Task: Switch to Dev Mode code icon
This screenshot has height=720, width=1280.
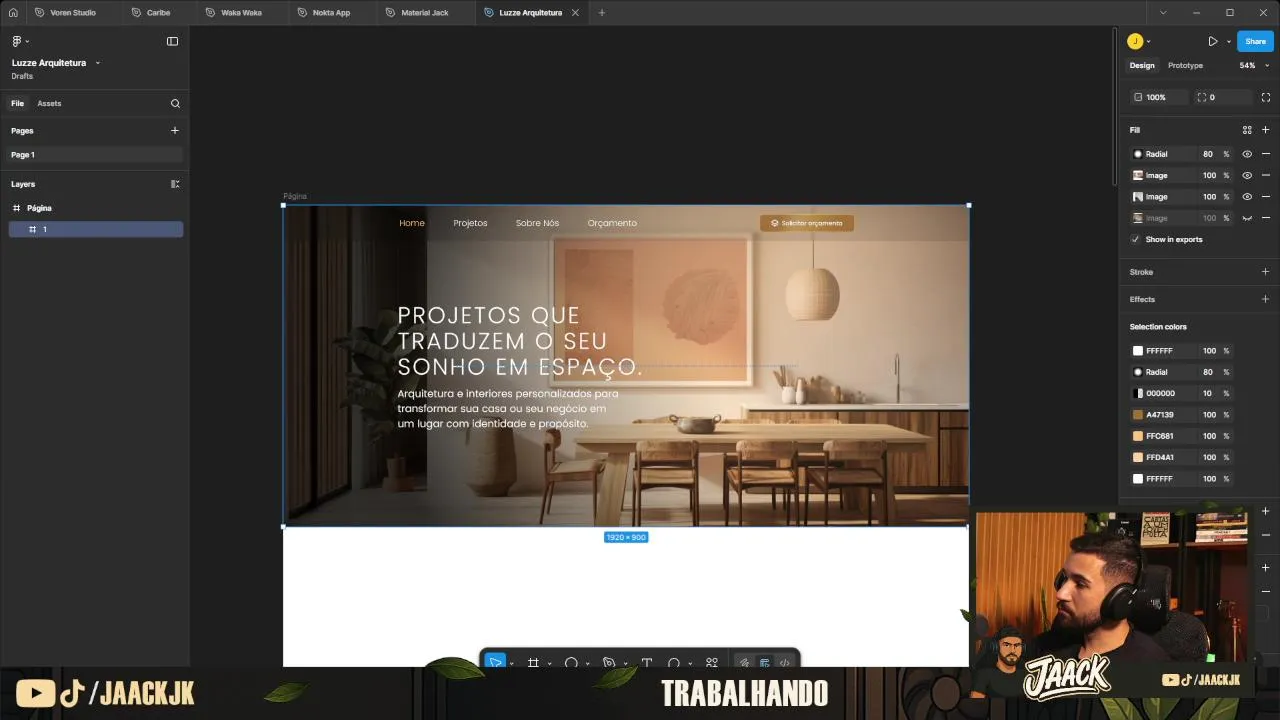Action: click(x=785, y=662)
